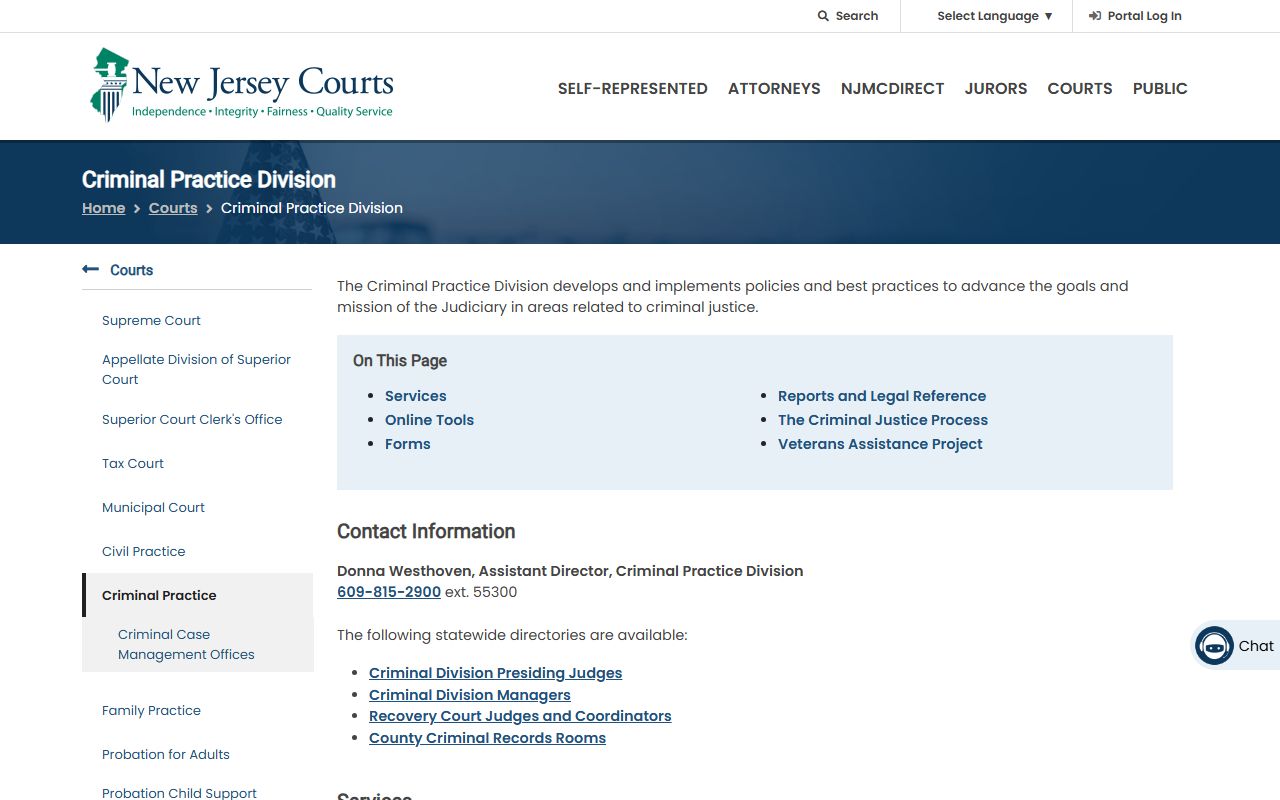The width and height of the screenshot is (1280, 800).
Task: Click the Search button text
Action: tap(857, 16)
